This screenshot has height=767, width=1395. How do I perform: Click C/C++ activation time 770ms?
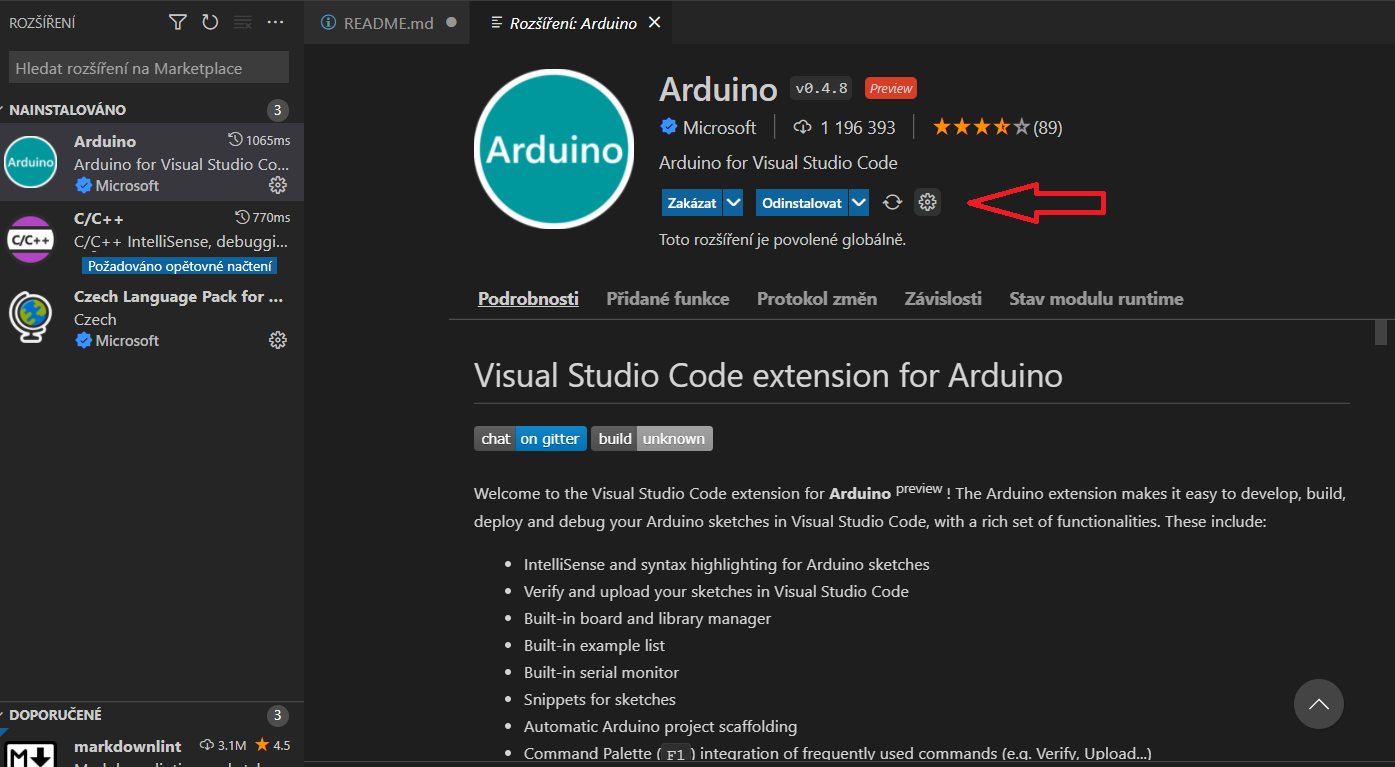tap(262, 217)
